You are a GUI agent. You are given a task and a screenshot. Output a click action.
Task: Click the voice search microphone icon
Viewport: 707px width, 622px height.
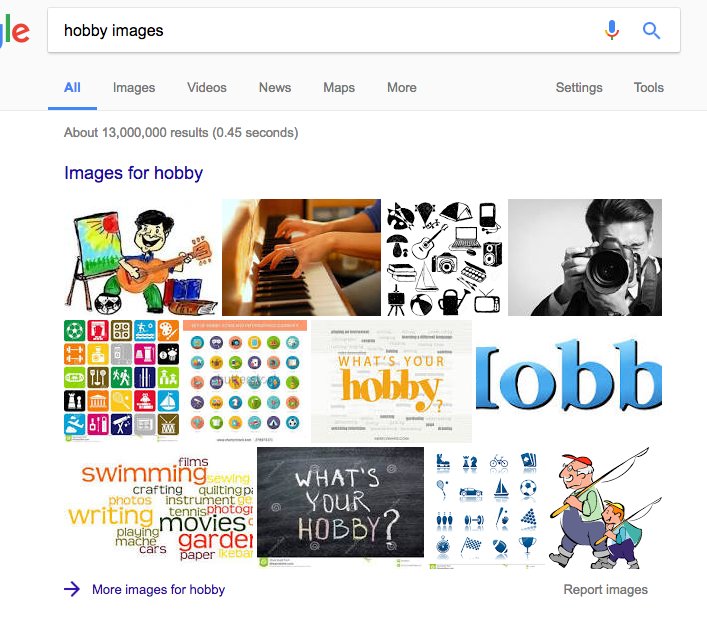pyautogui.click(x=612, y=30)
